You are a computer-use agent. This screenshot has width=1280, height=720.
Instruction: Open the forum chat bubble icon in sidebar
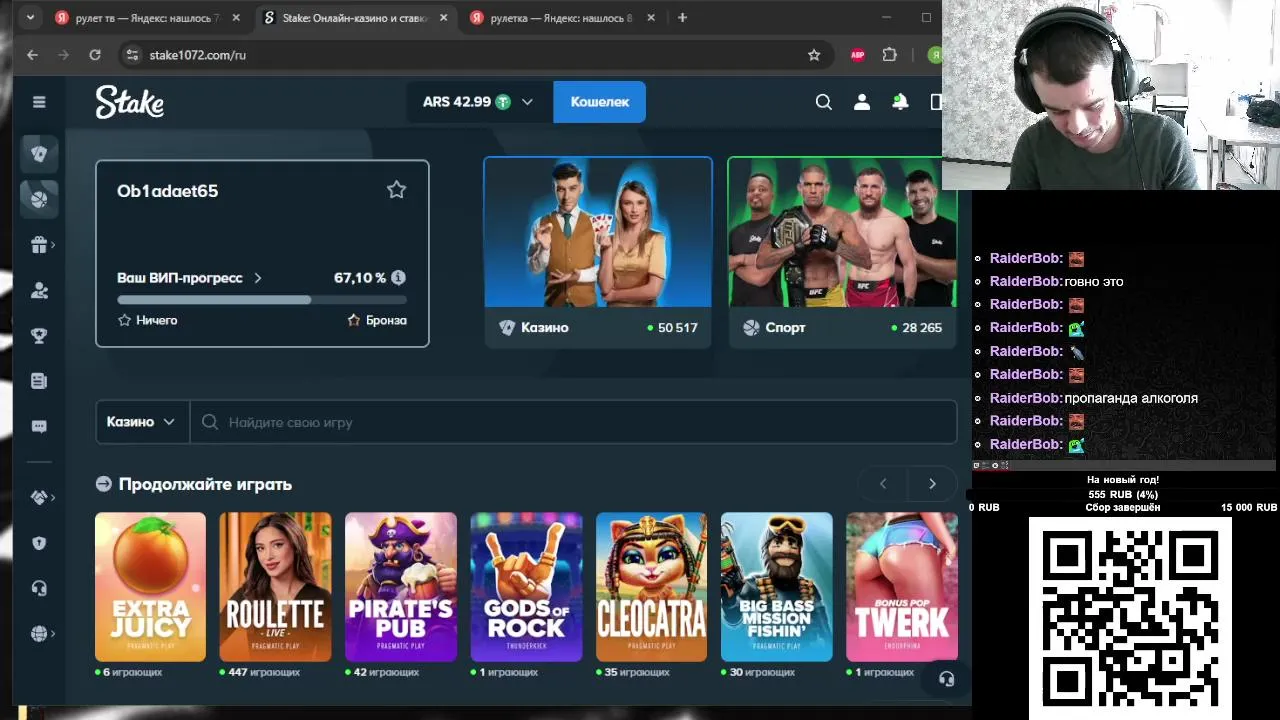click(x=39, y=426)
